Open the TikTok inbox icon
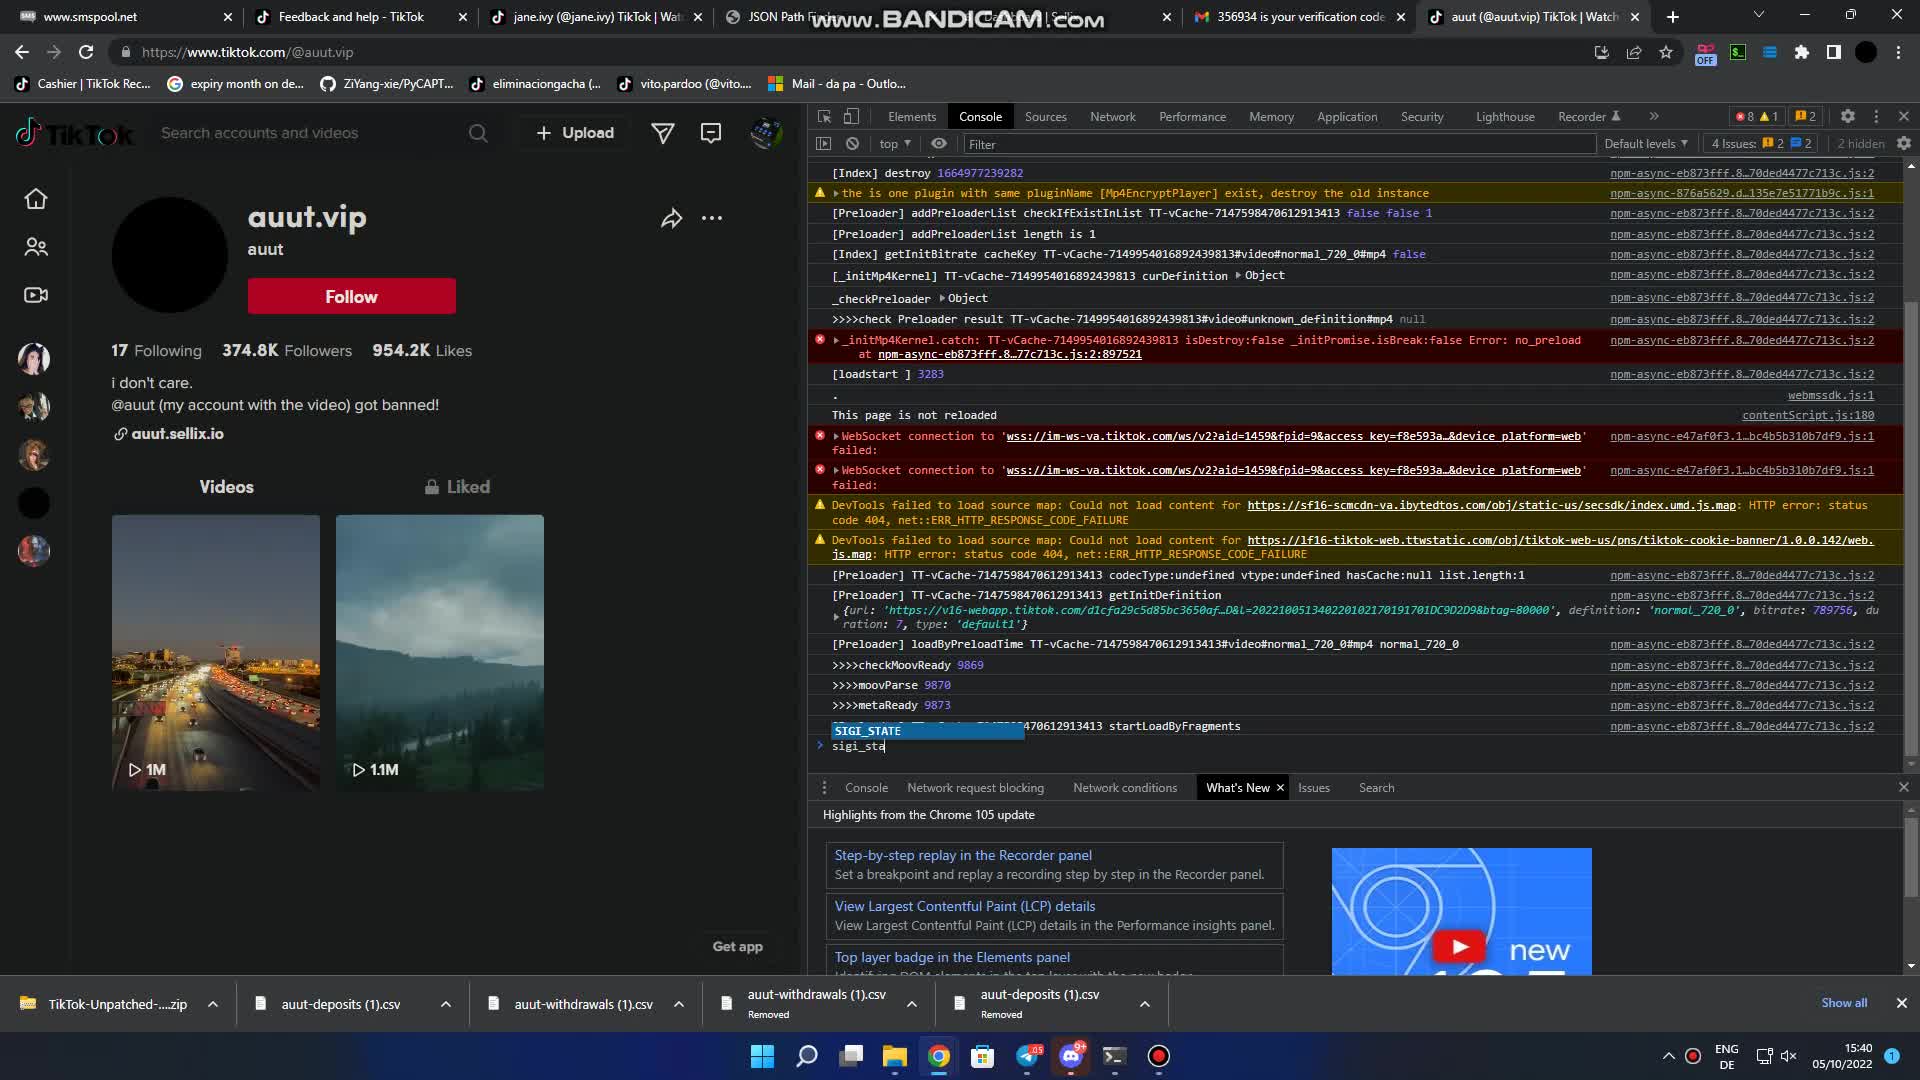Image resolution: width=1920 pixels, height=1080 pixels. tap(711, 132)
